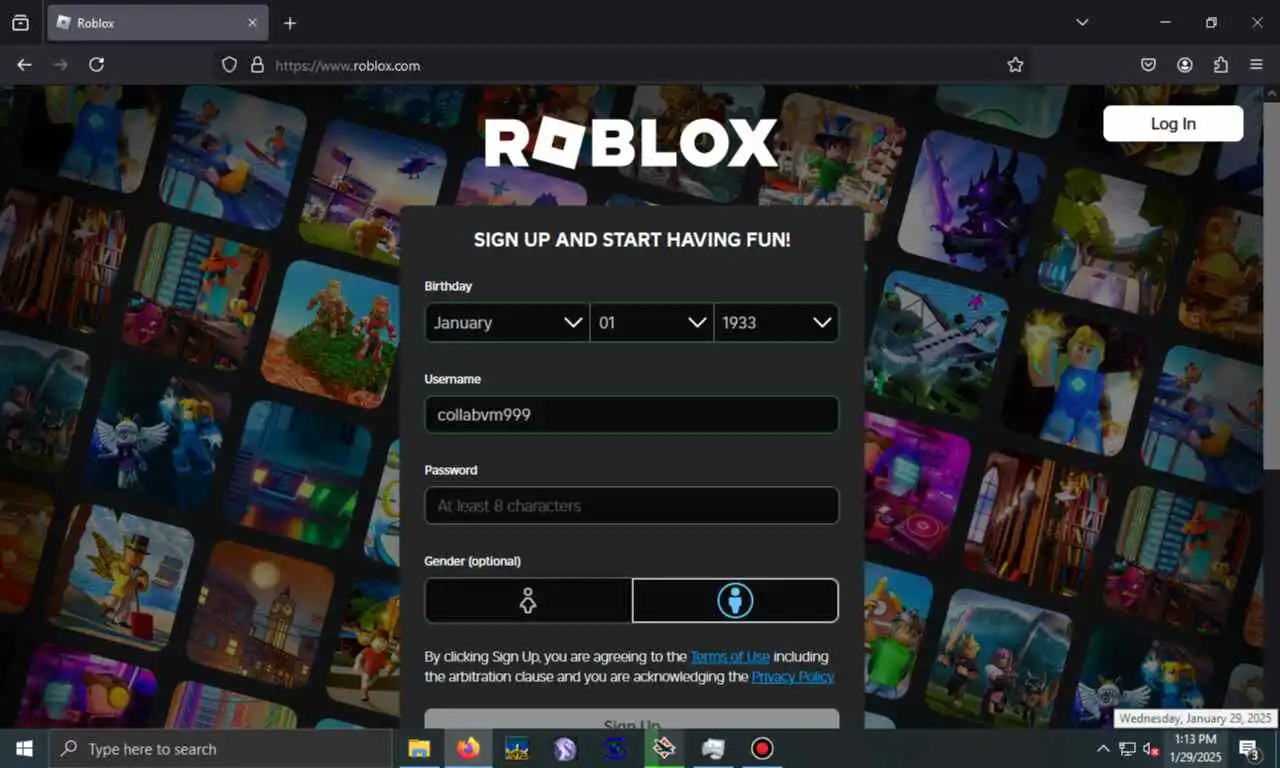The image size is (1280, 768).
Task: Click the Log In button
Action: pos(1173,124)
